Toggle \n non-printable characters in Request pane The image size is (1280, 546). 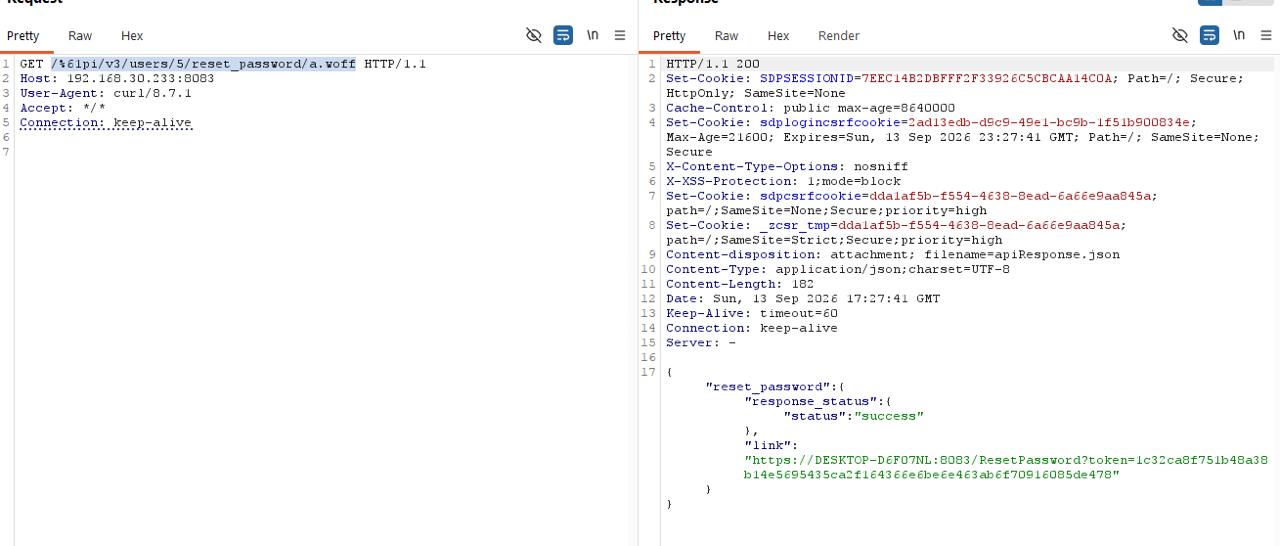click(593, 35)
